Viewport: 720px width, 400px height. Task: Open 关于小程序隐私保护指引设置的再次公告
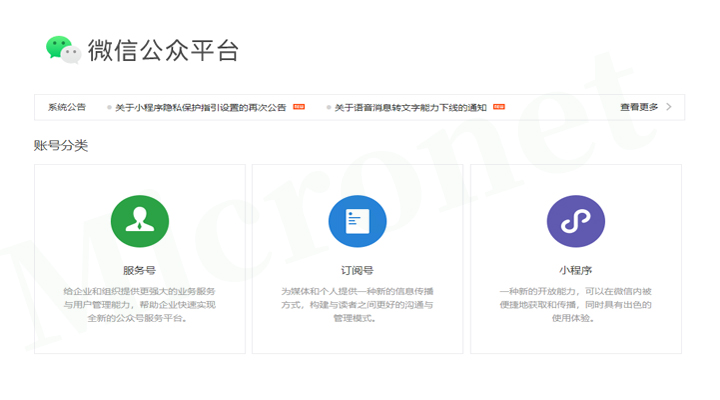pyautogui.click(x=201, y=107)
